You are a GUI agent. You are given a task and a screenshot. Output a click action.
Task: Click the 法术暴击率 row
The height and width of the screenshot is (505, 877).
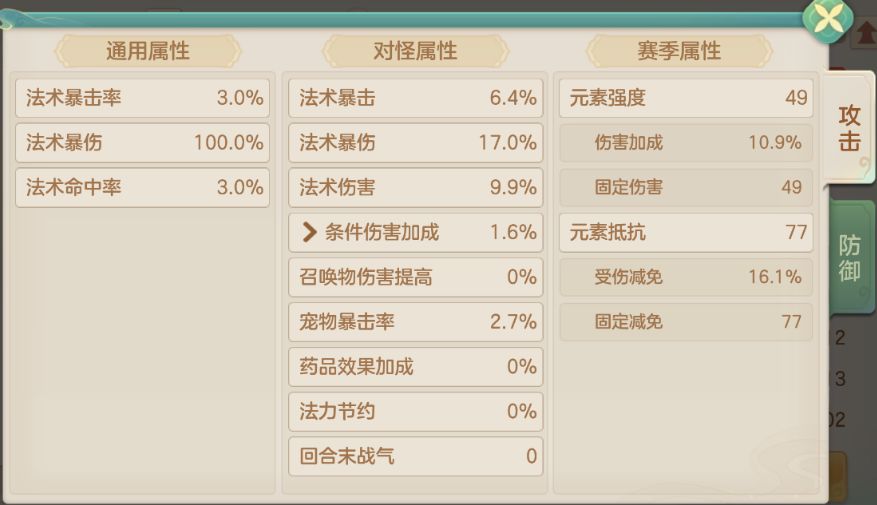pos(143,98)
